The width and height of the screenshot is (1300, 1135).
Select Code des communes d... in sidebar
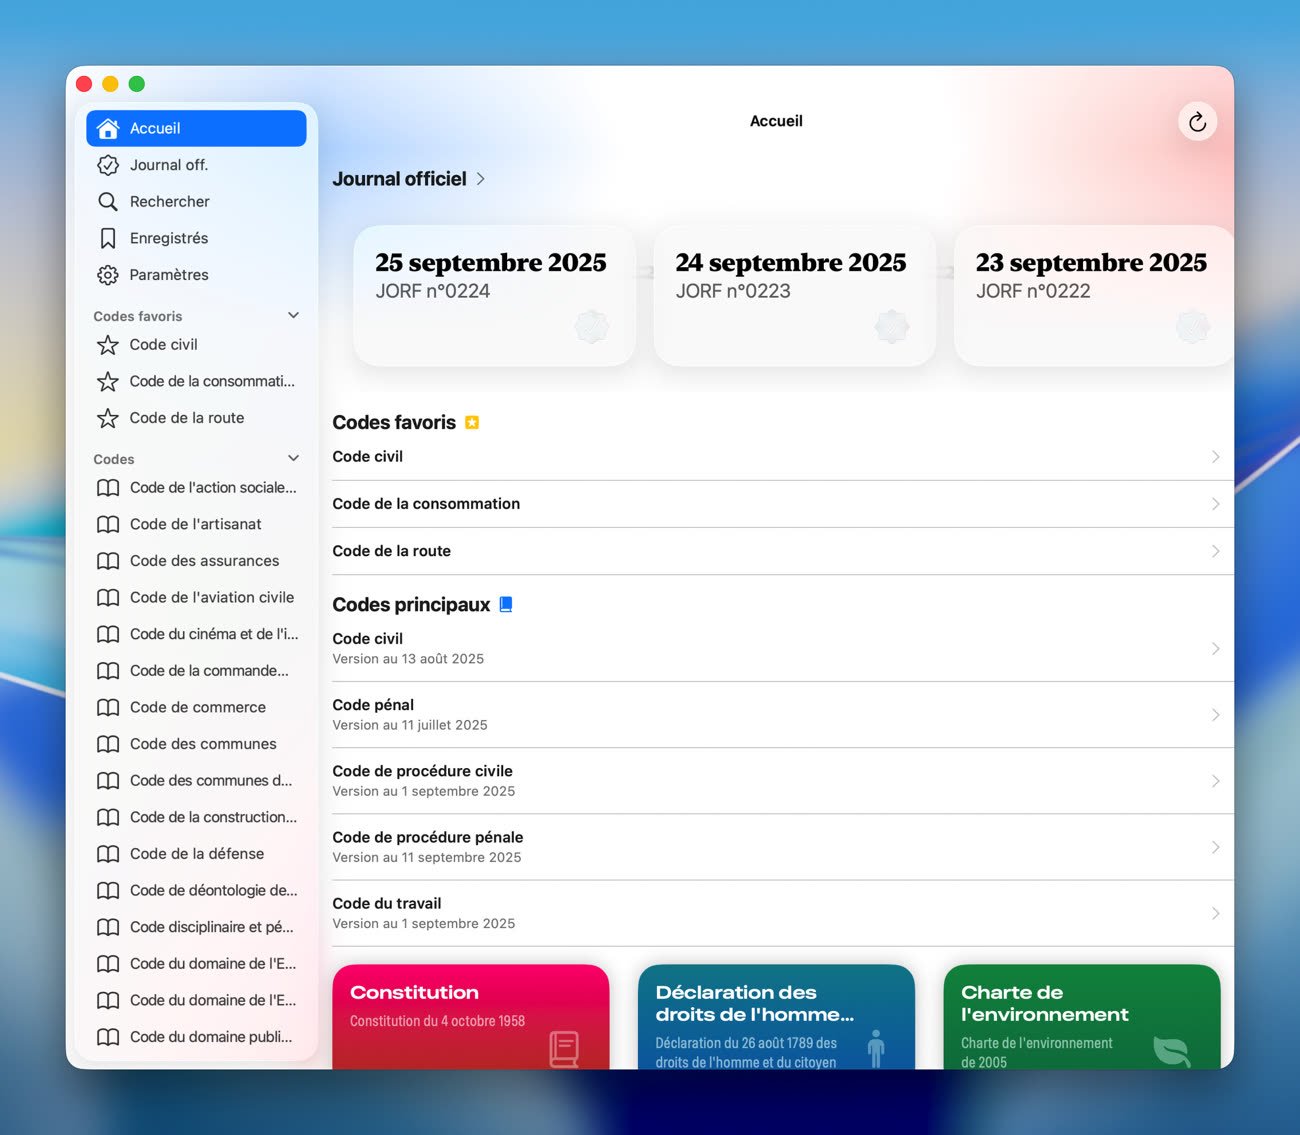click(196, 781)
